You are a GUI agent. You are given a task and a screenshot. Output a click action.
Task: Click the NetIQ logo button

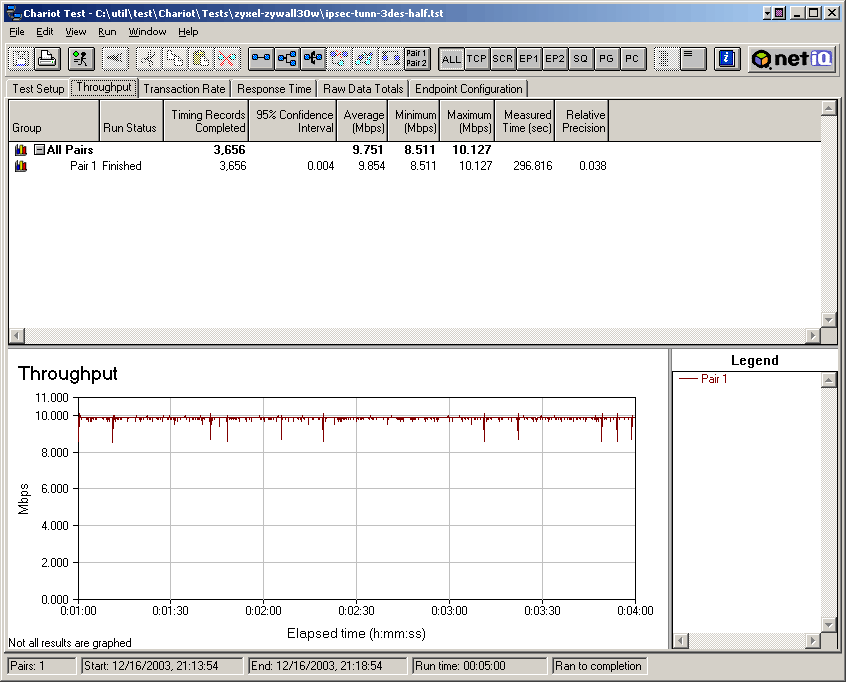click(793, 59)
